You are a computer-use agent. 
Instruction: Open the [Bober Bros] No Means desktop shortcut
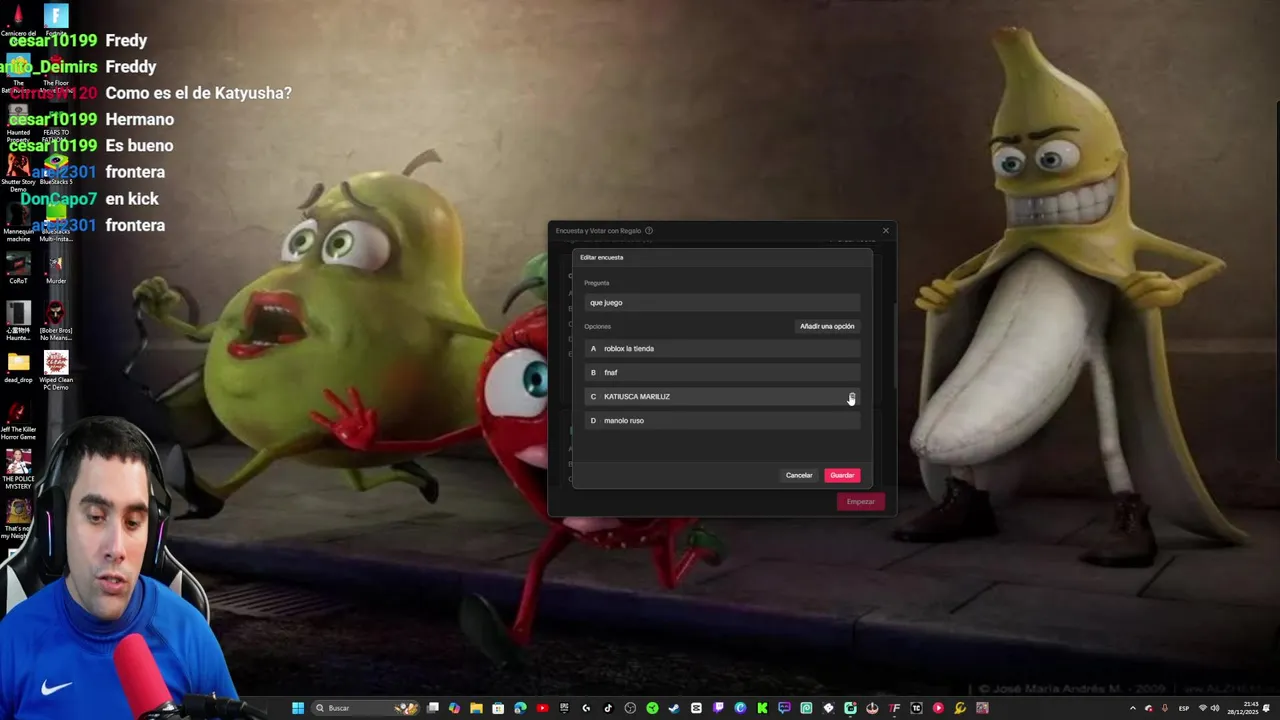(x=56, y=320)
